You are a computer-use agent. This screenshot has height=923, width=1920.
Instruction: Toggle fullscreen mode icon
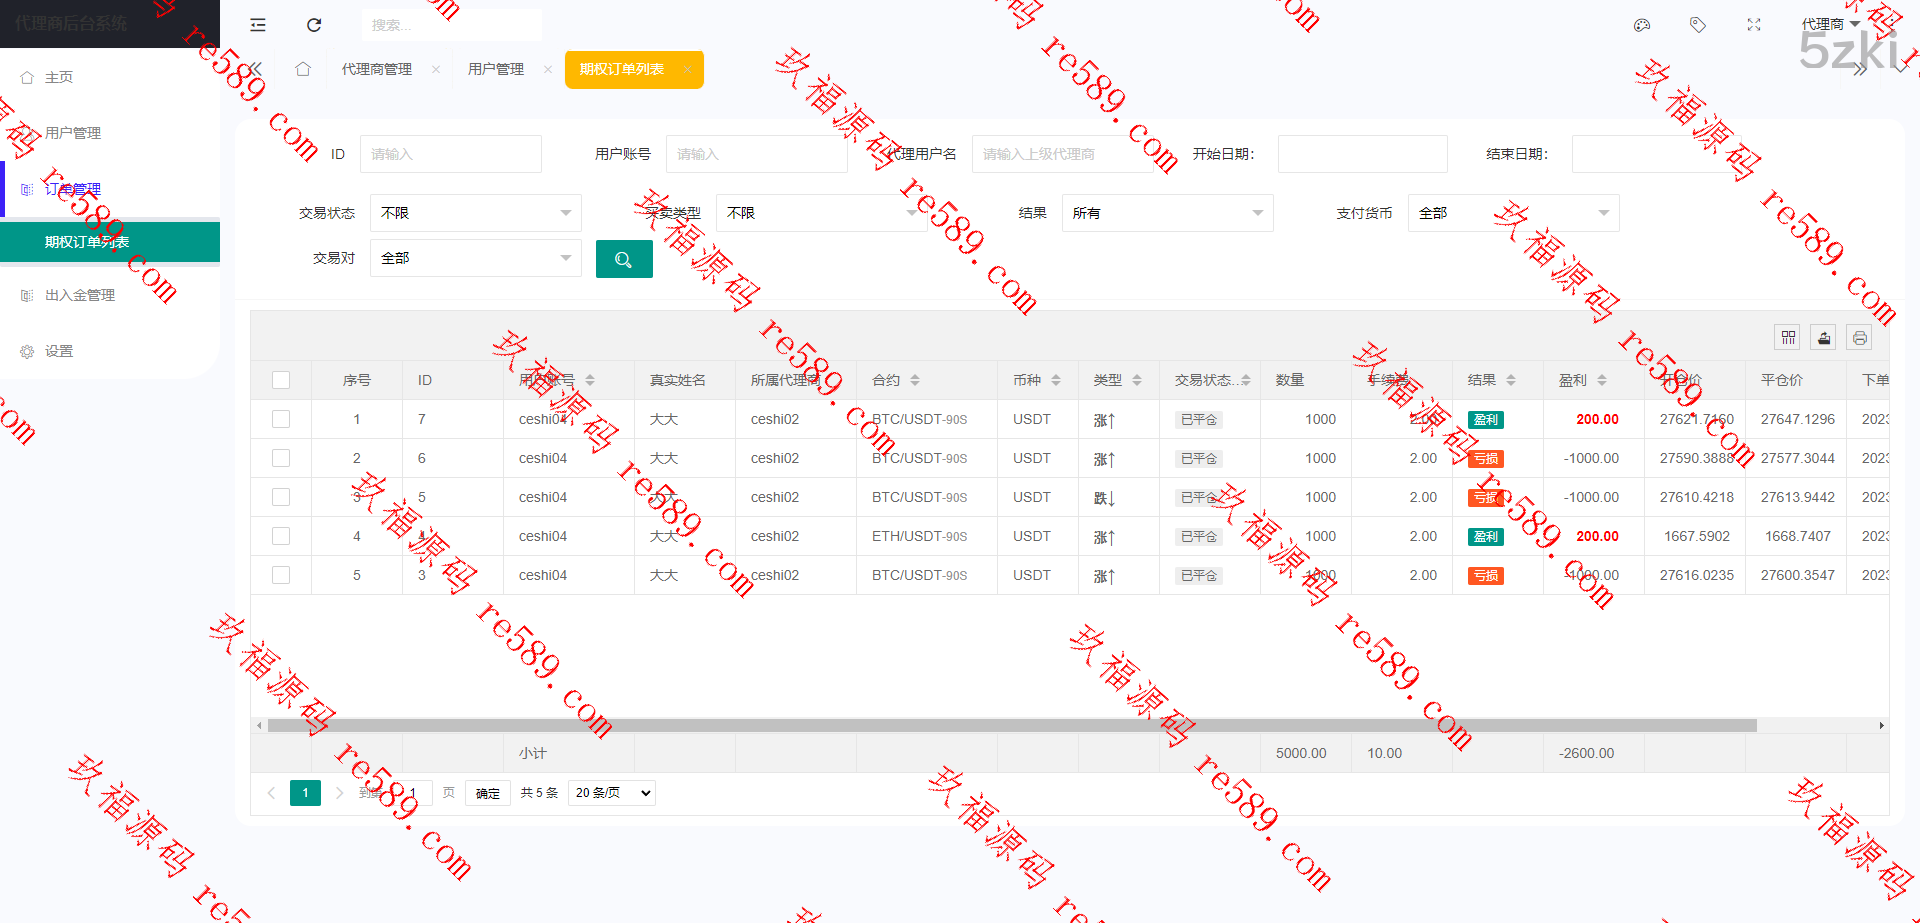tap(1753, 25)
